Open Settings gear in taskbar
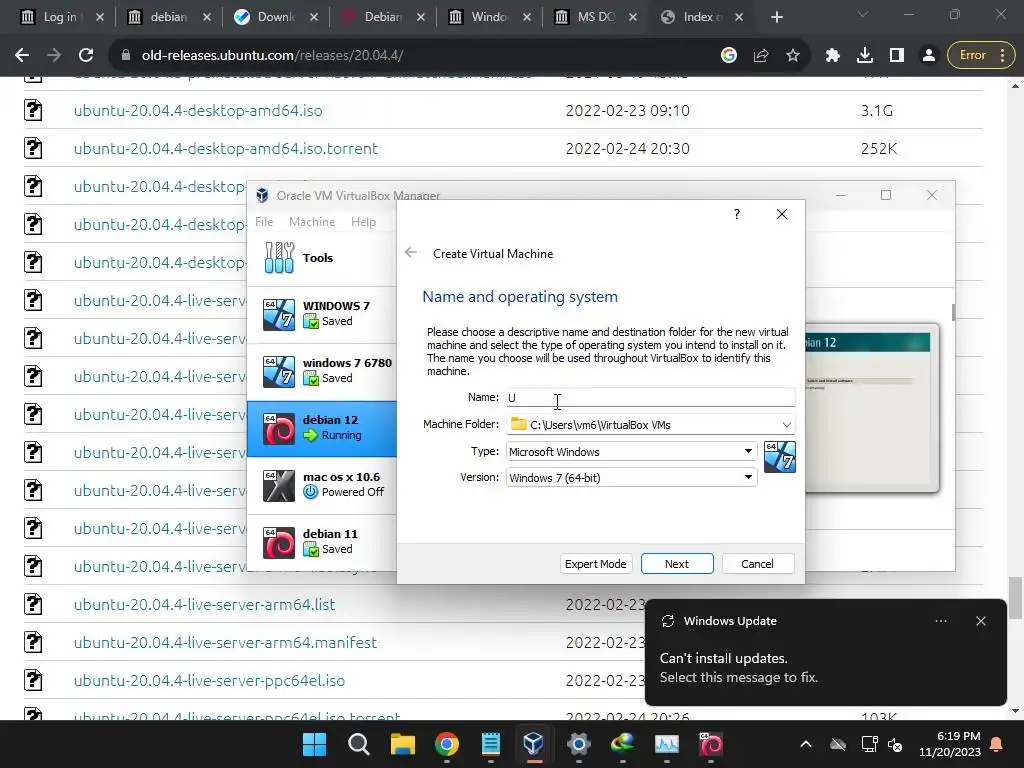1024x768 pixels. pyautogui.click(x=579, y=744)
